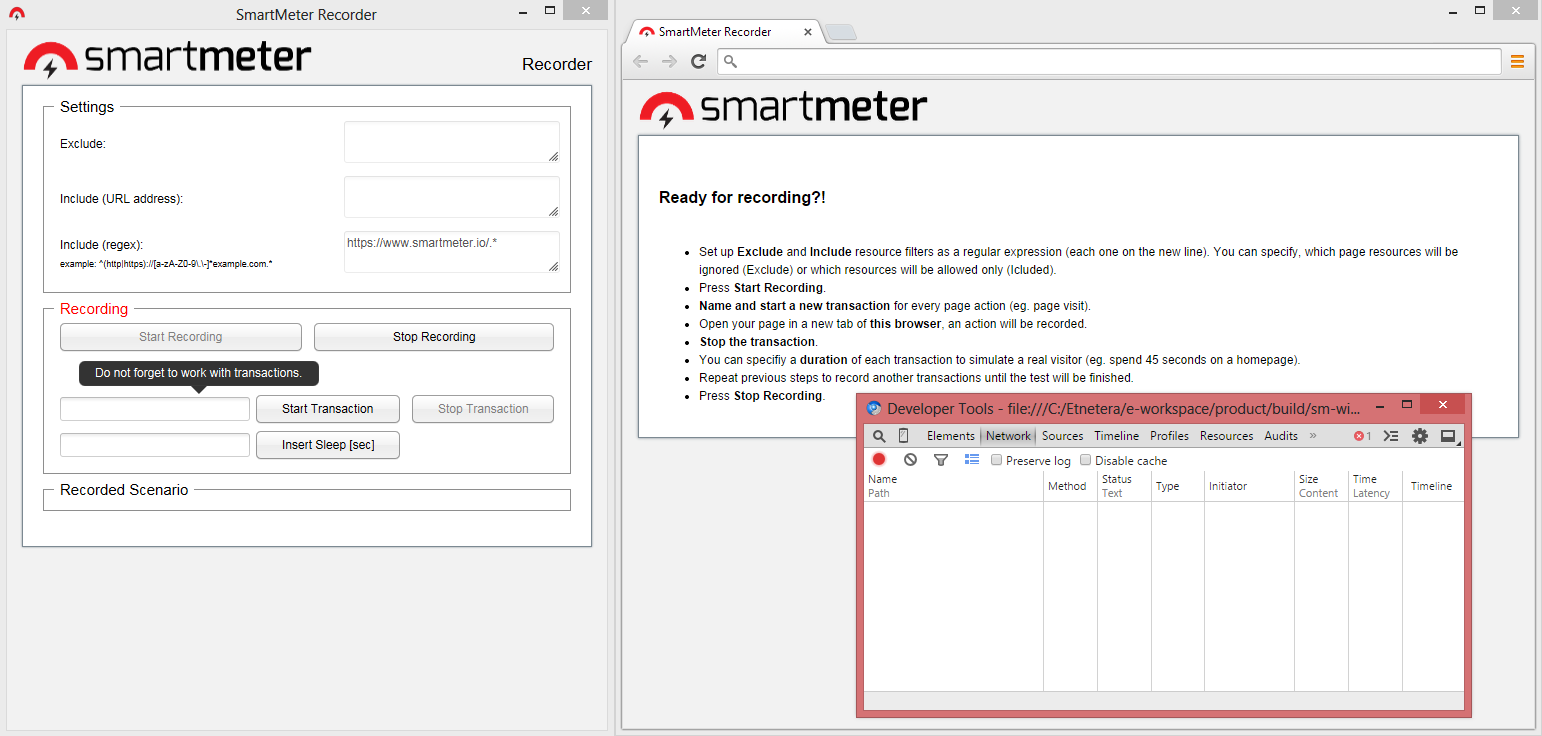This screenshot has width=1542, height=736.
Task: Click the Stop Transaction button
Action: pos(483,409)
